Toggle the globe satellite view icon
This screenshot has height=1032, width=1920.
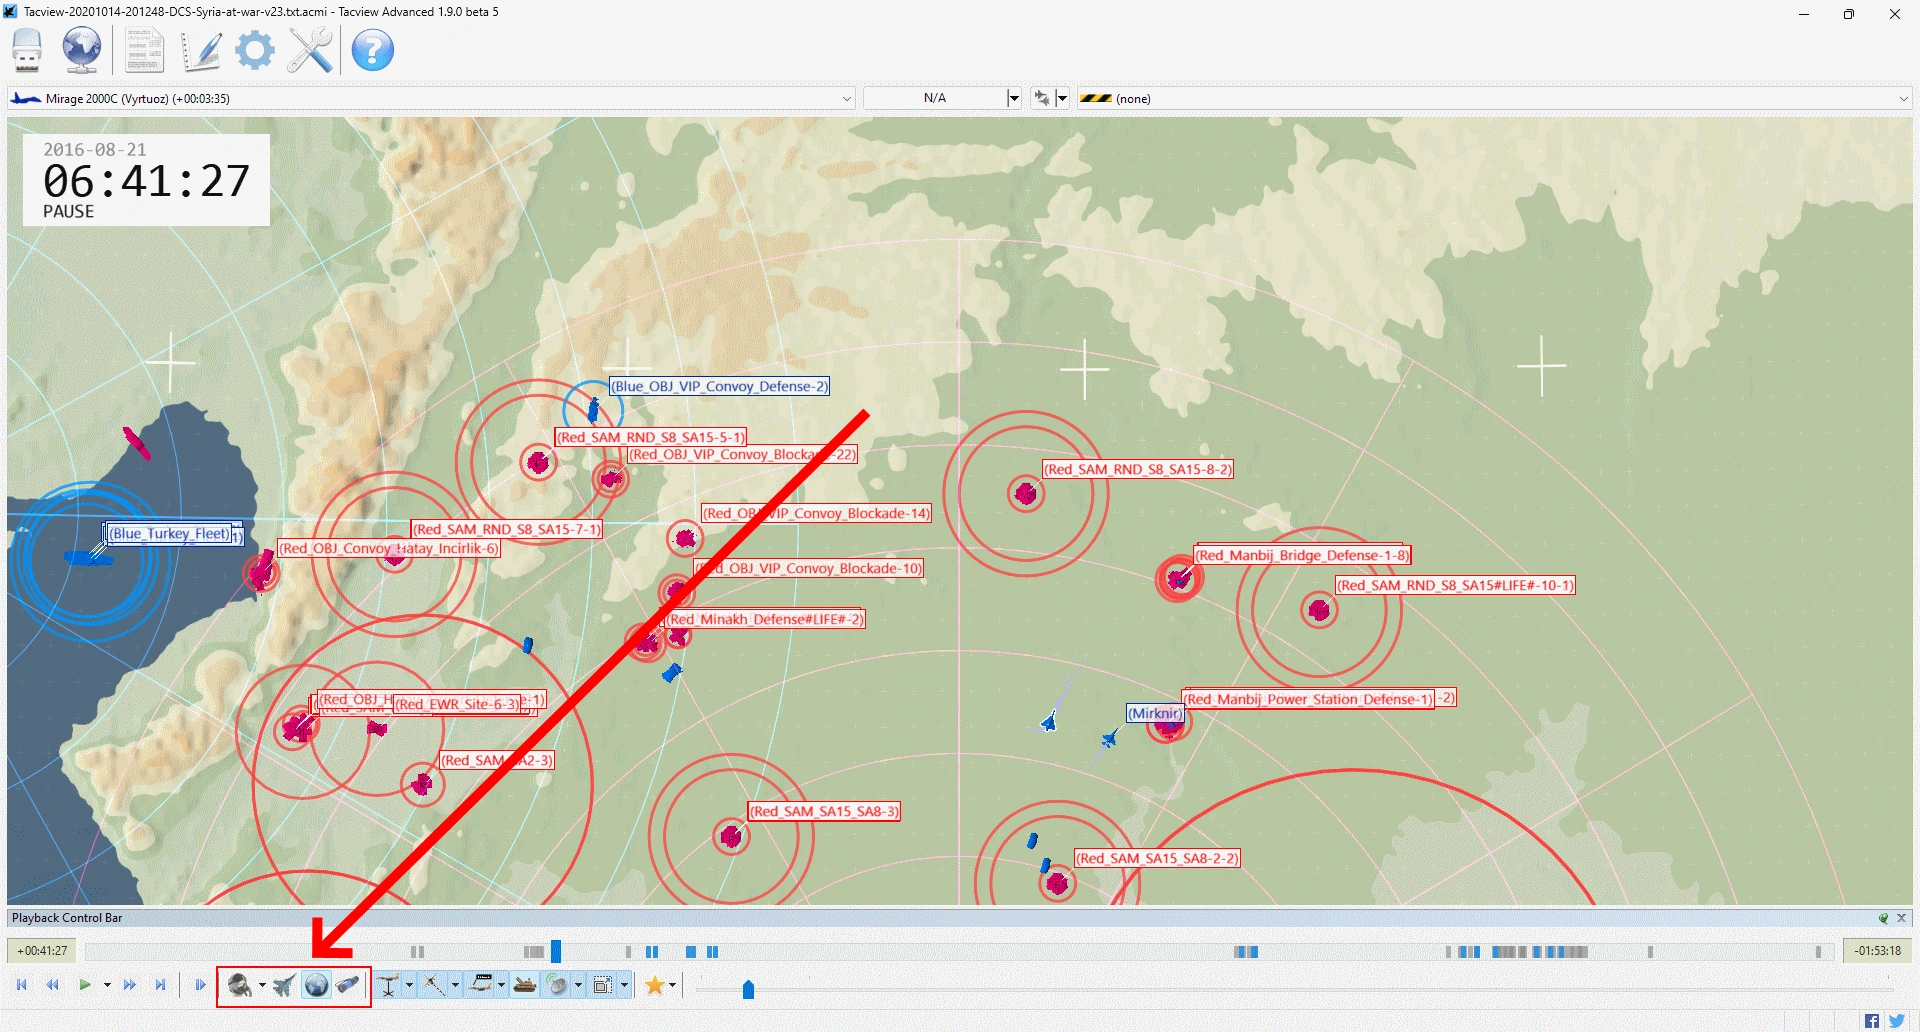point(317,986)
